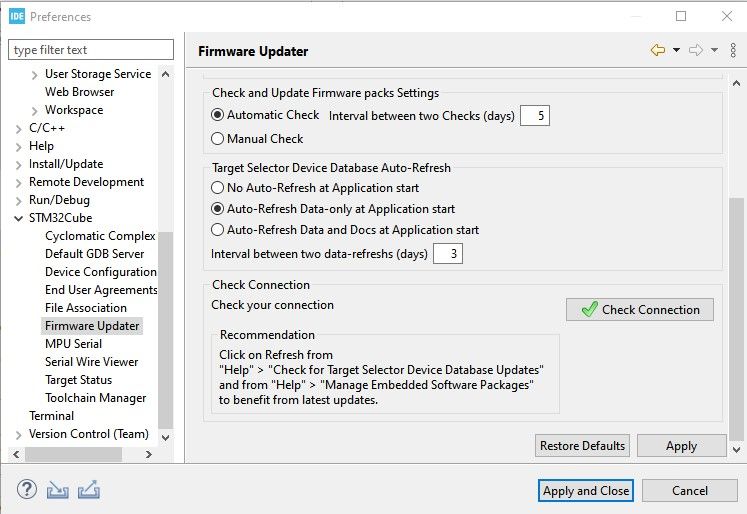
Task: Go back with the yellow arrow icon
Action: [658, 51]
